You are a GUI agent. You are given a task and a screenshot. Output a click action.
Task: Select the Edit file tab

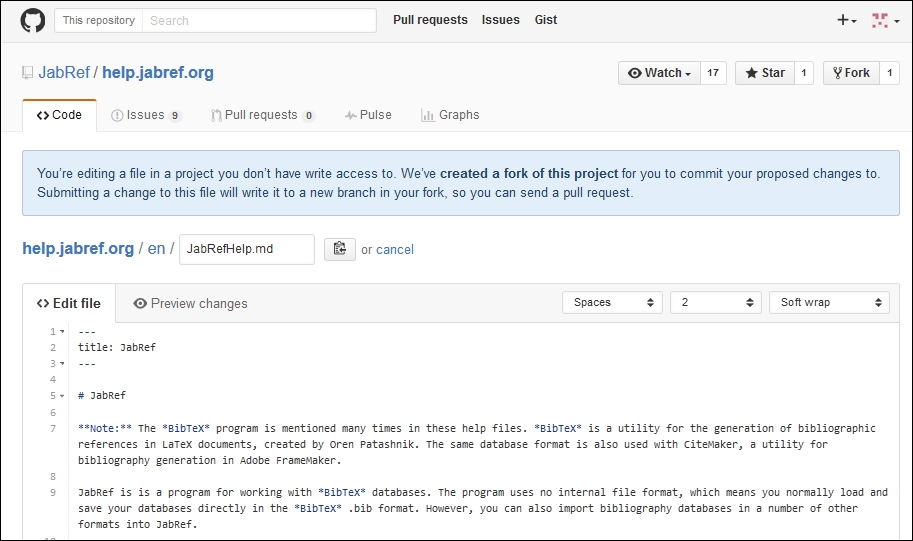tap(69, 303)
